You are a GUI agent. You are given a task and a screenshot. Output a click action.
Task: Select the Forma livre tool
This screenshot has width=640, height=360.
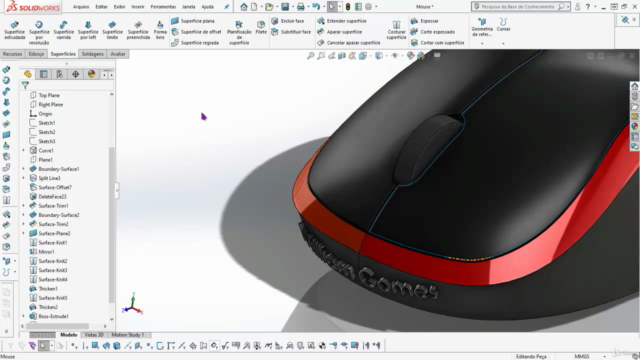click(x=160, y=30)
